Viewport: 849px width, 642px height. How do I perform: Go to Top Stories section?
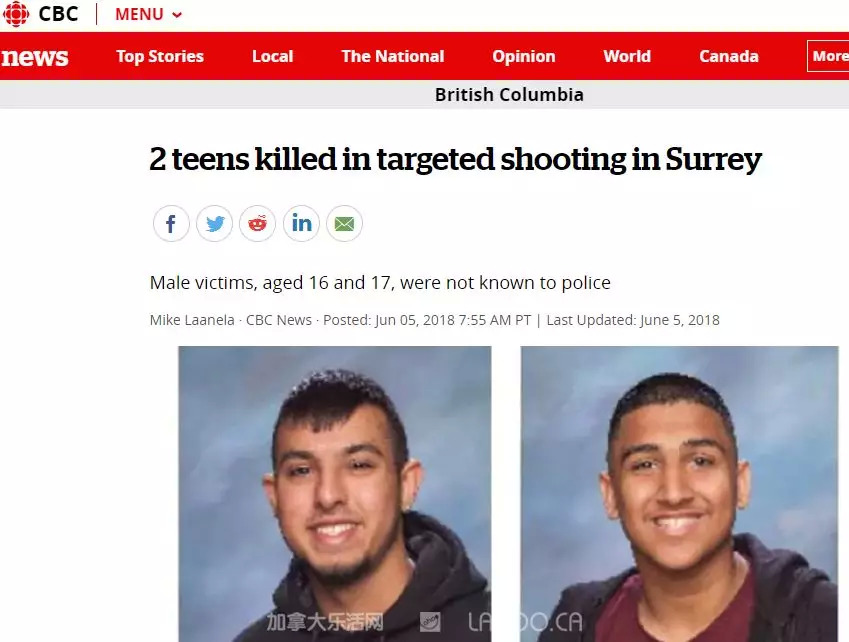[160, 56]
